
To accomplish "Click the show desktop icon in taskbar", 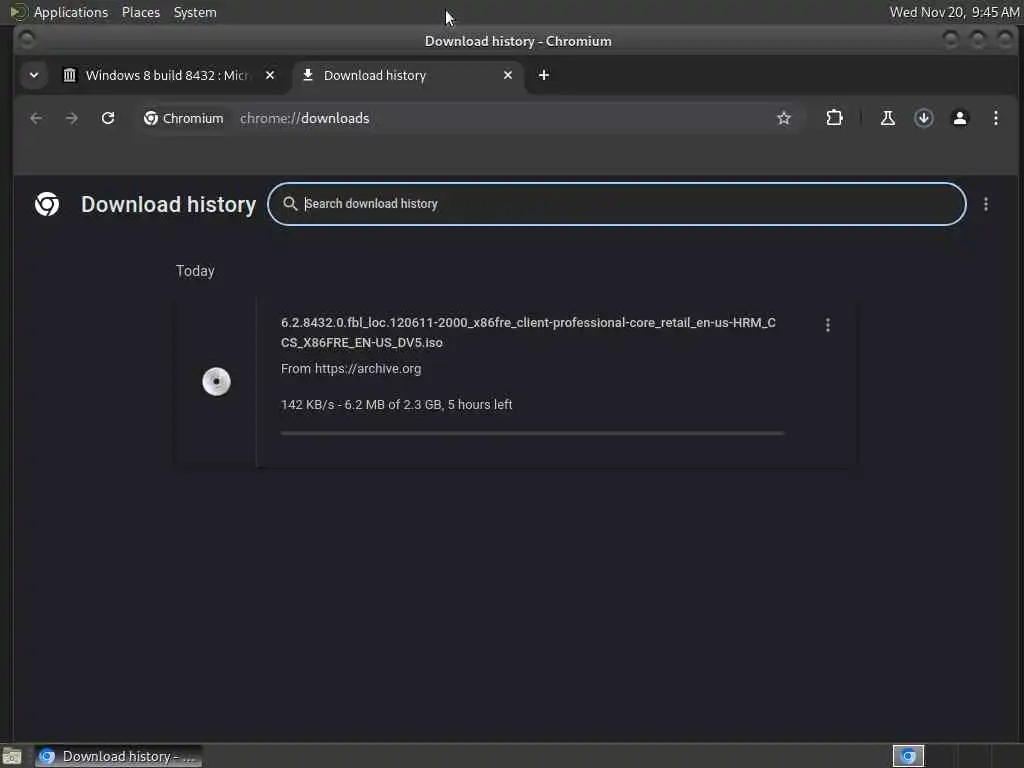I will pos(12,756).
